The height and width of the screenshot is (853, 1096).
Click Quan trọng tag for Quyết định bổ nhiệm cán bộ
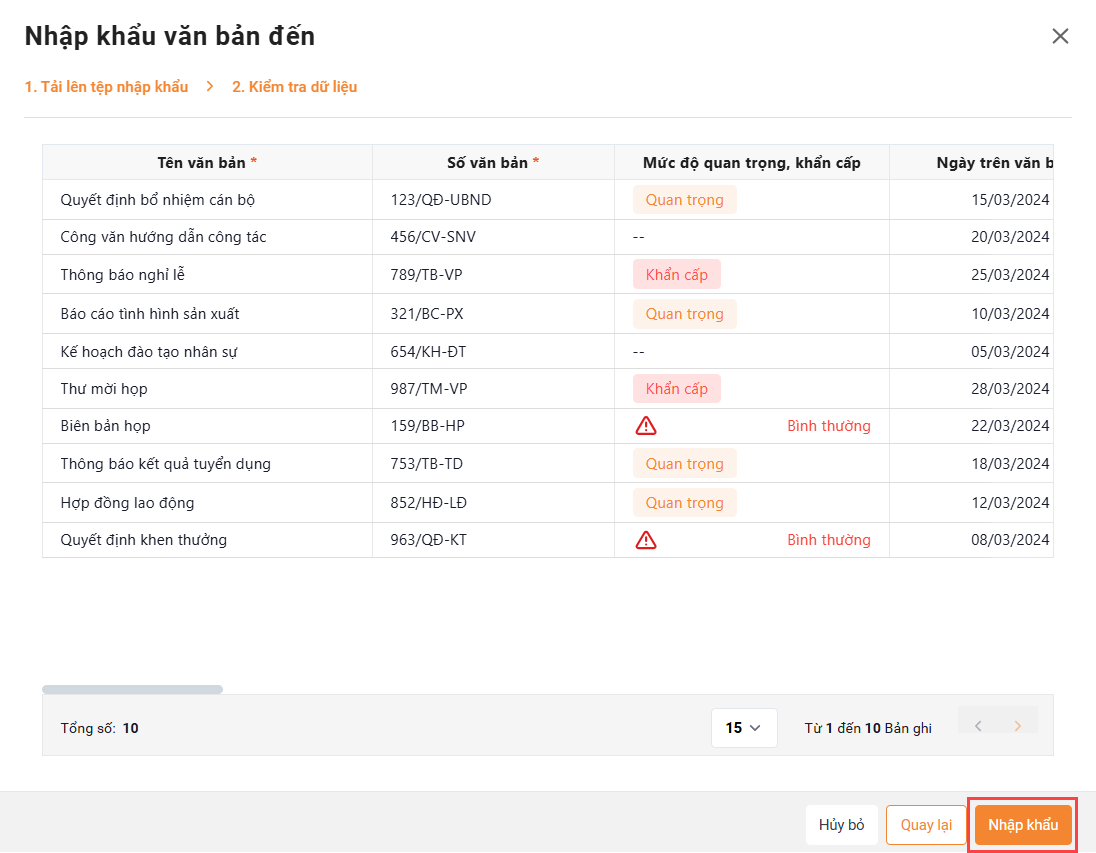pyautogui.click(x=684, y=200)
